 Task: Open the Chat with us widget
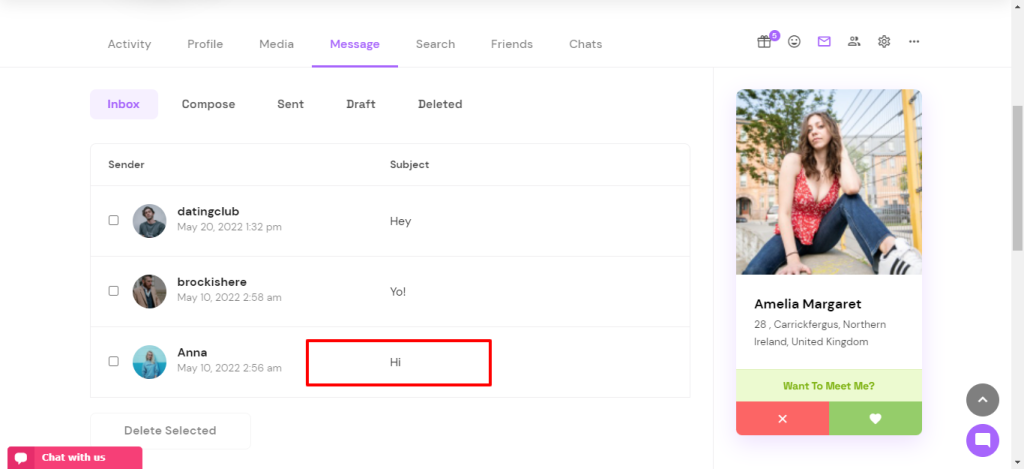pos(74,458)
